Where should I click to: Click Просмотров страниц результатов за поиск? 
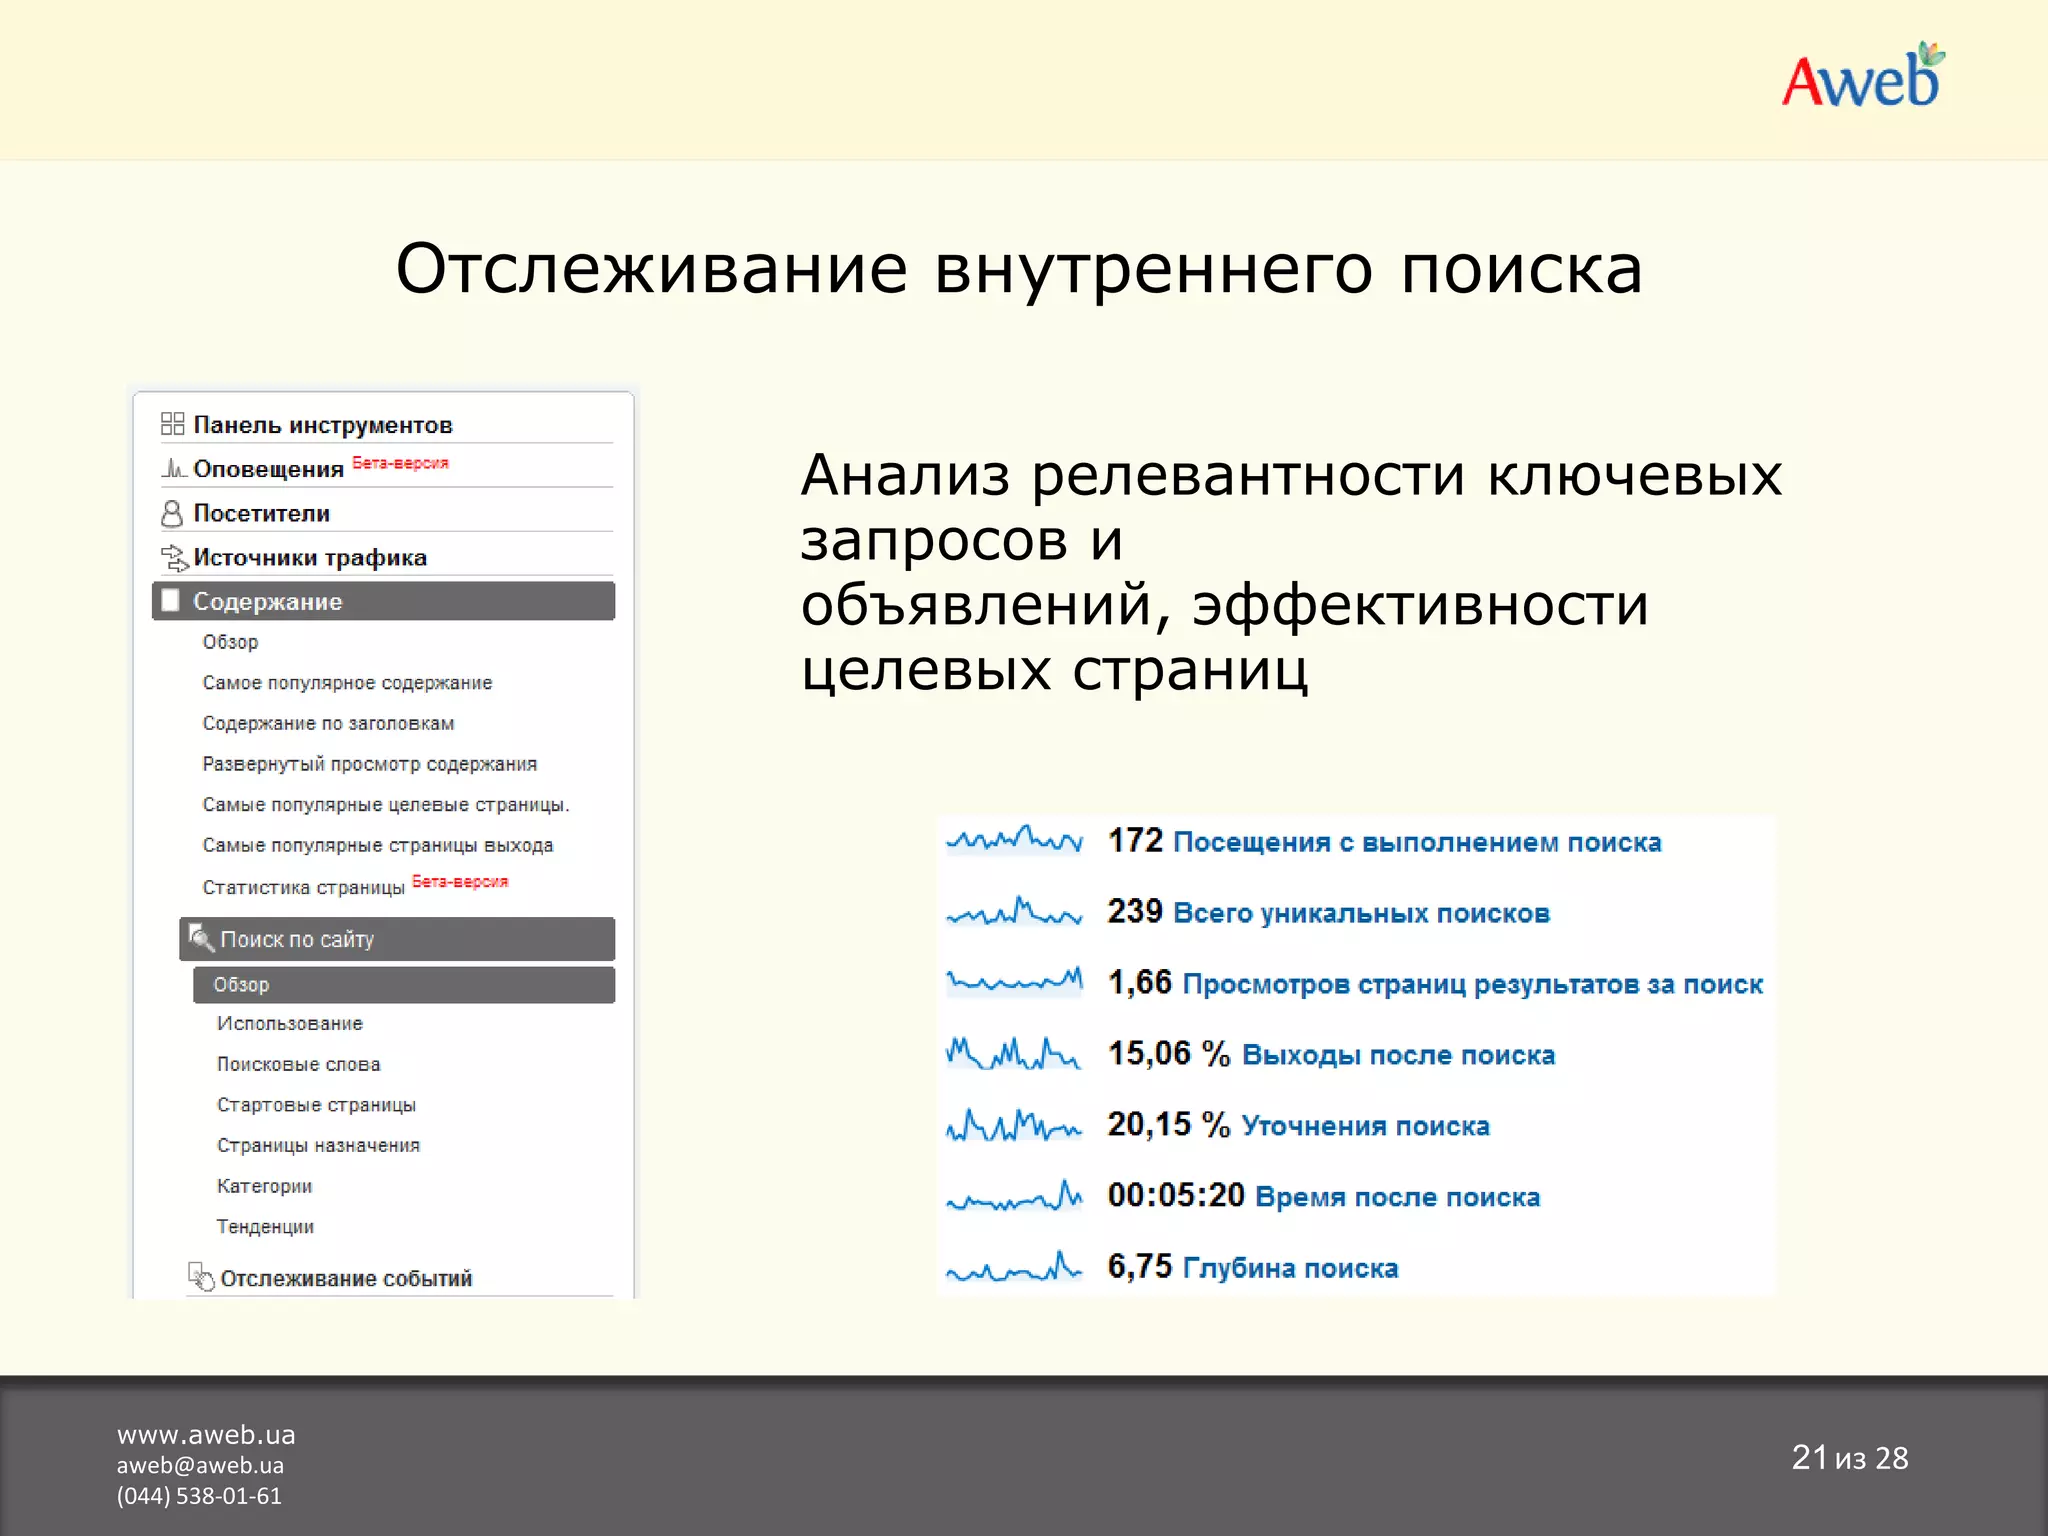1472,984
